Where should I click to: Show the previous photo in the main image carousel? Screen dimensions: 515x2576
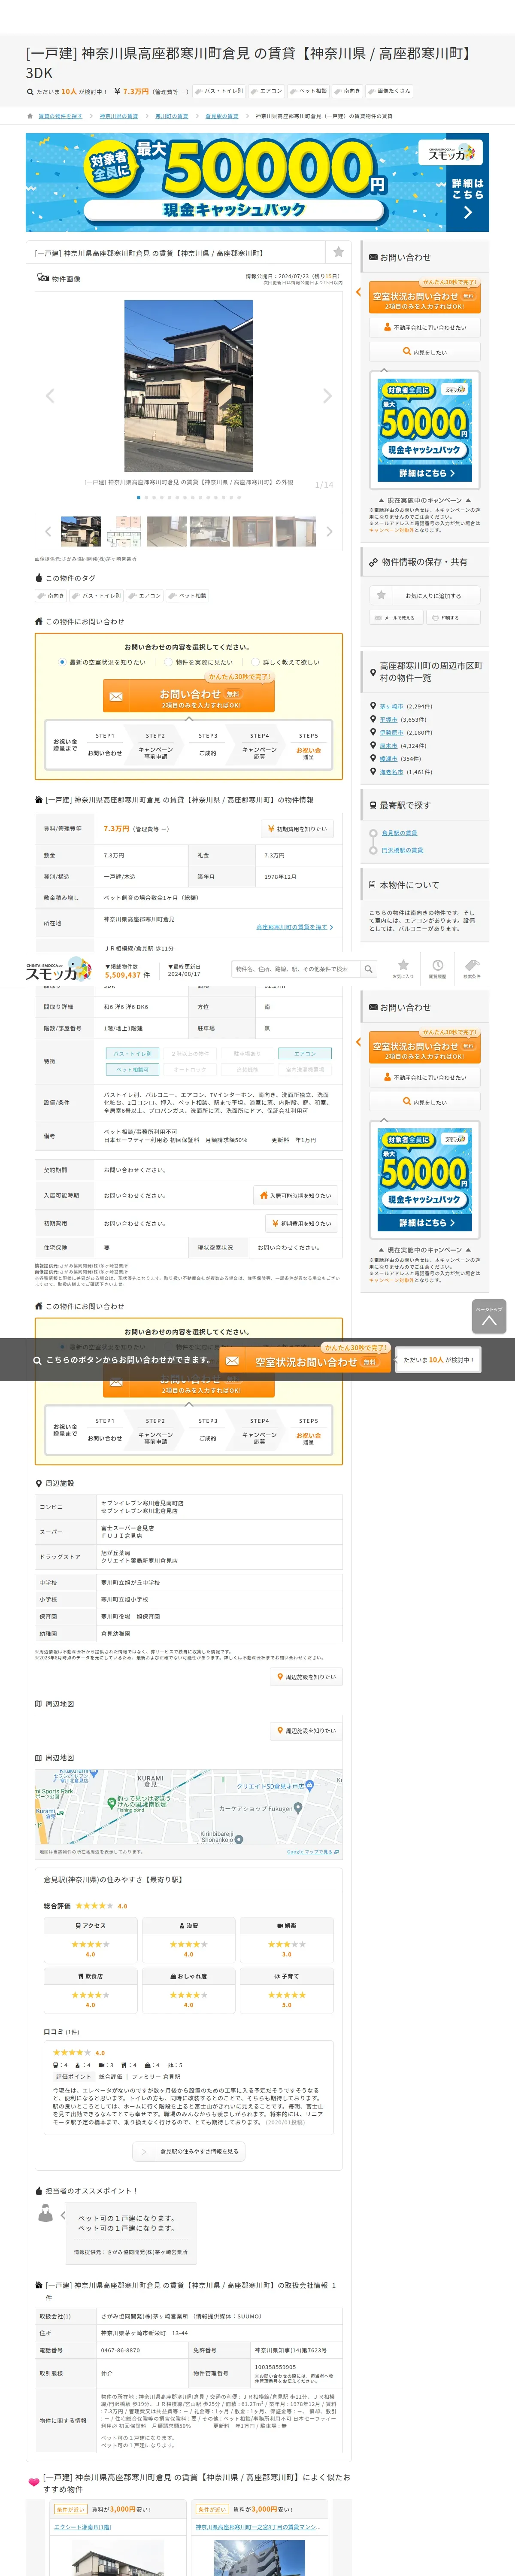pyautogui.click(x=50, y=396)
